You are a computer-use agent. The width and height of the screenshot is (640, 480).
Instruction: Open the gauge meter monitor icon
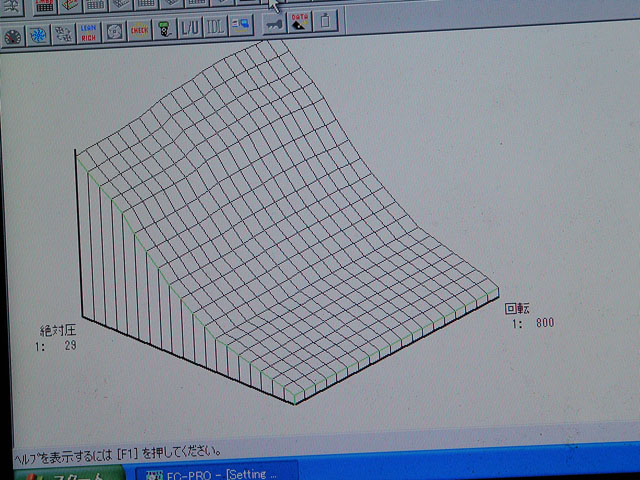pyautogui.click(x=13, y=37)
